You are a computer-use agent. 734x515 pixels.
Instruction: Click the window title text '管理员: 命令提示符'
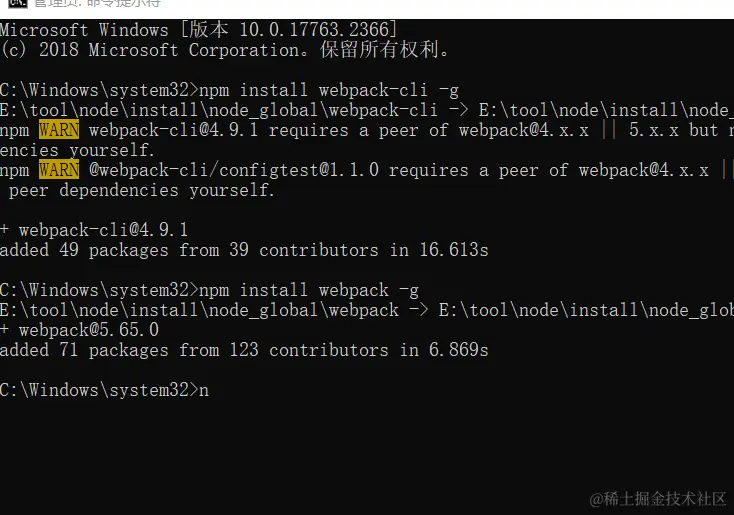click(95, 4)
